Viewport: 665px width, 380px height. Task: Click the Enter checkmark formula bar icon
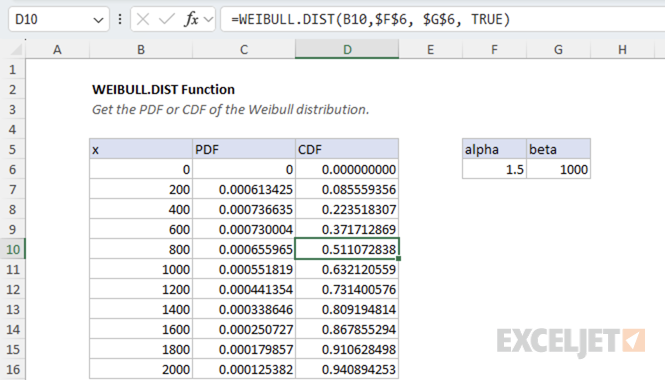166,19
